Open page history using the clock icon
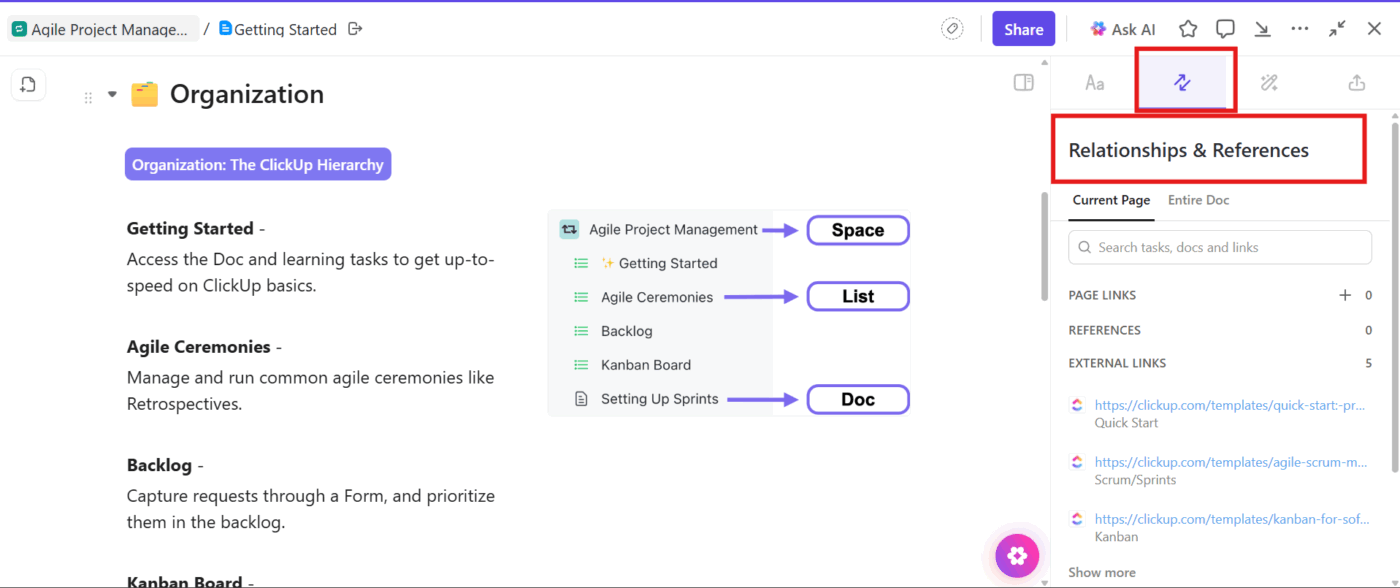Viewport: 1400px width, 588px height. click(x=28, y=84)
